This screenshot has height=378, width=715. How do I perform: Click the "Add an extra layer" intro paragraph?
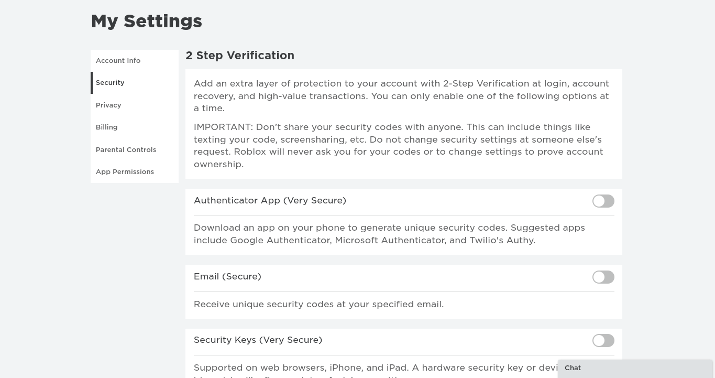tap(401, 96)
